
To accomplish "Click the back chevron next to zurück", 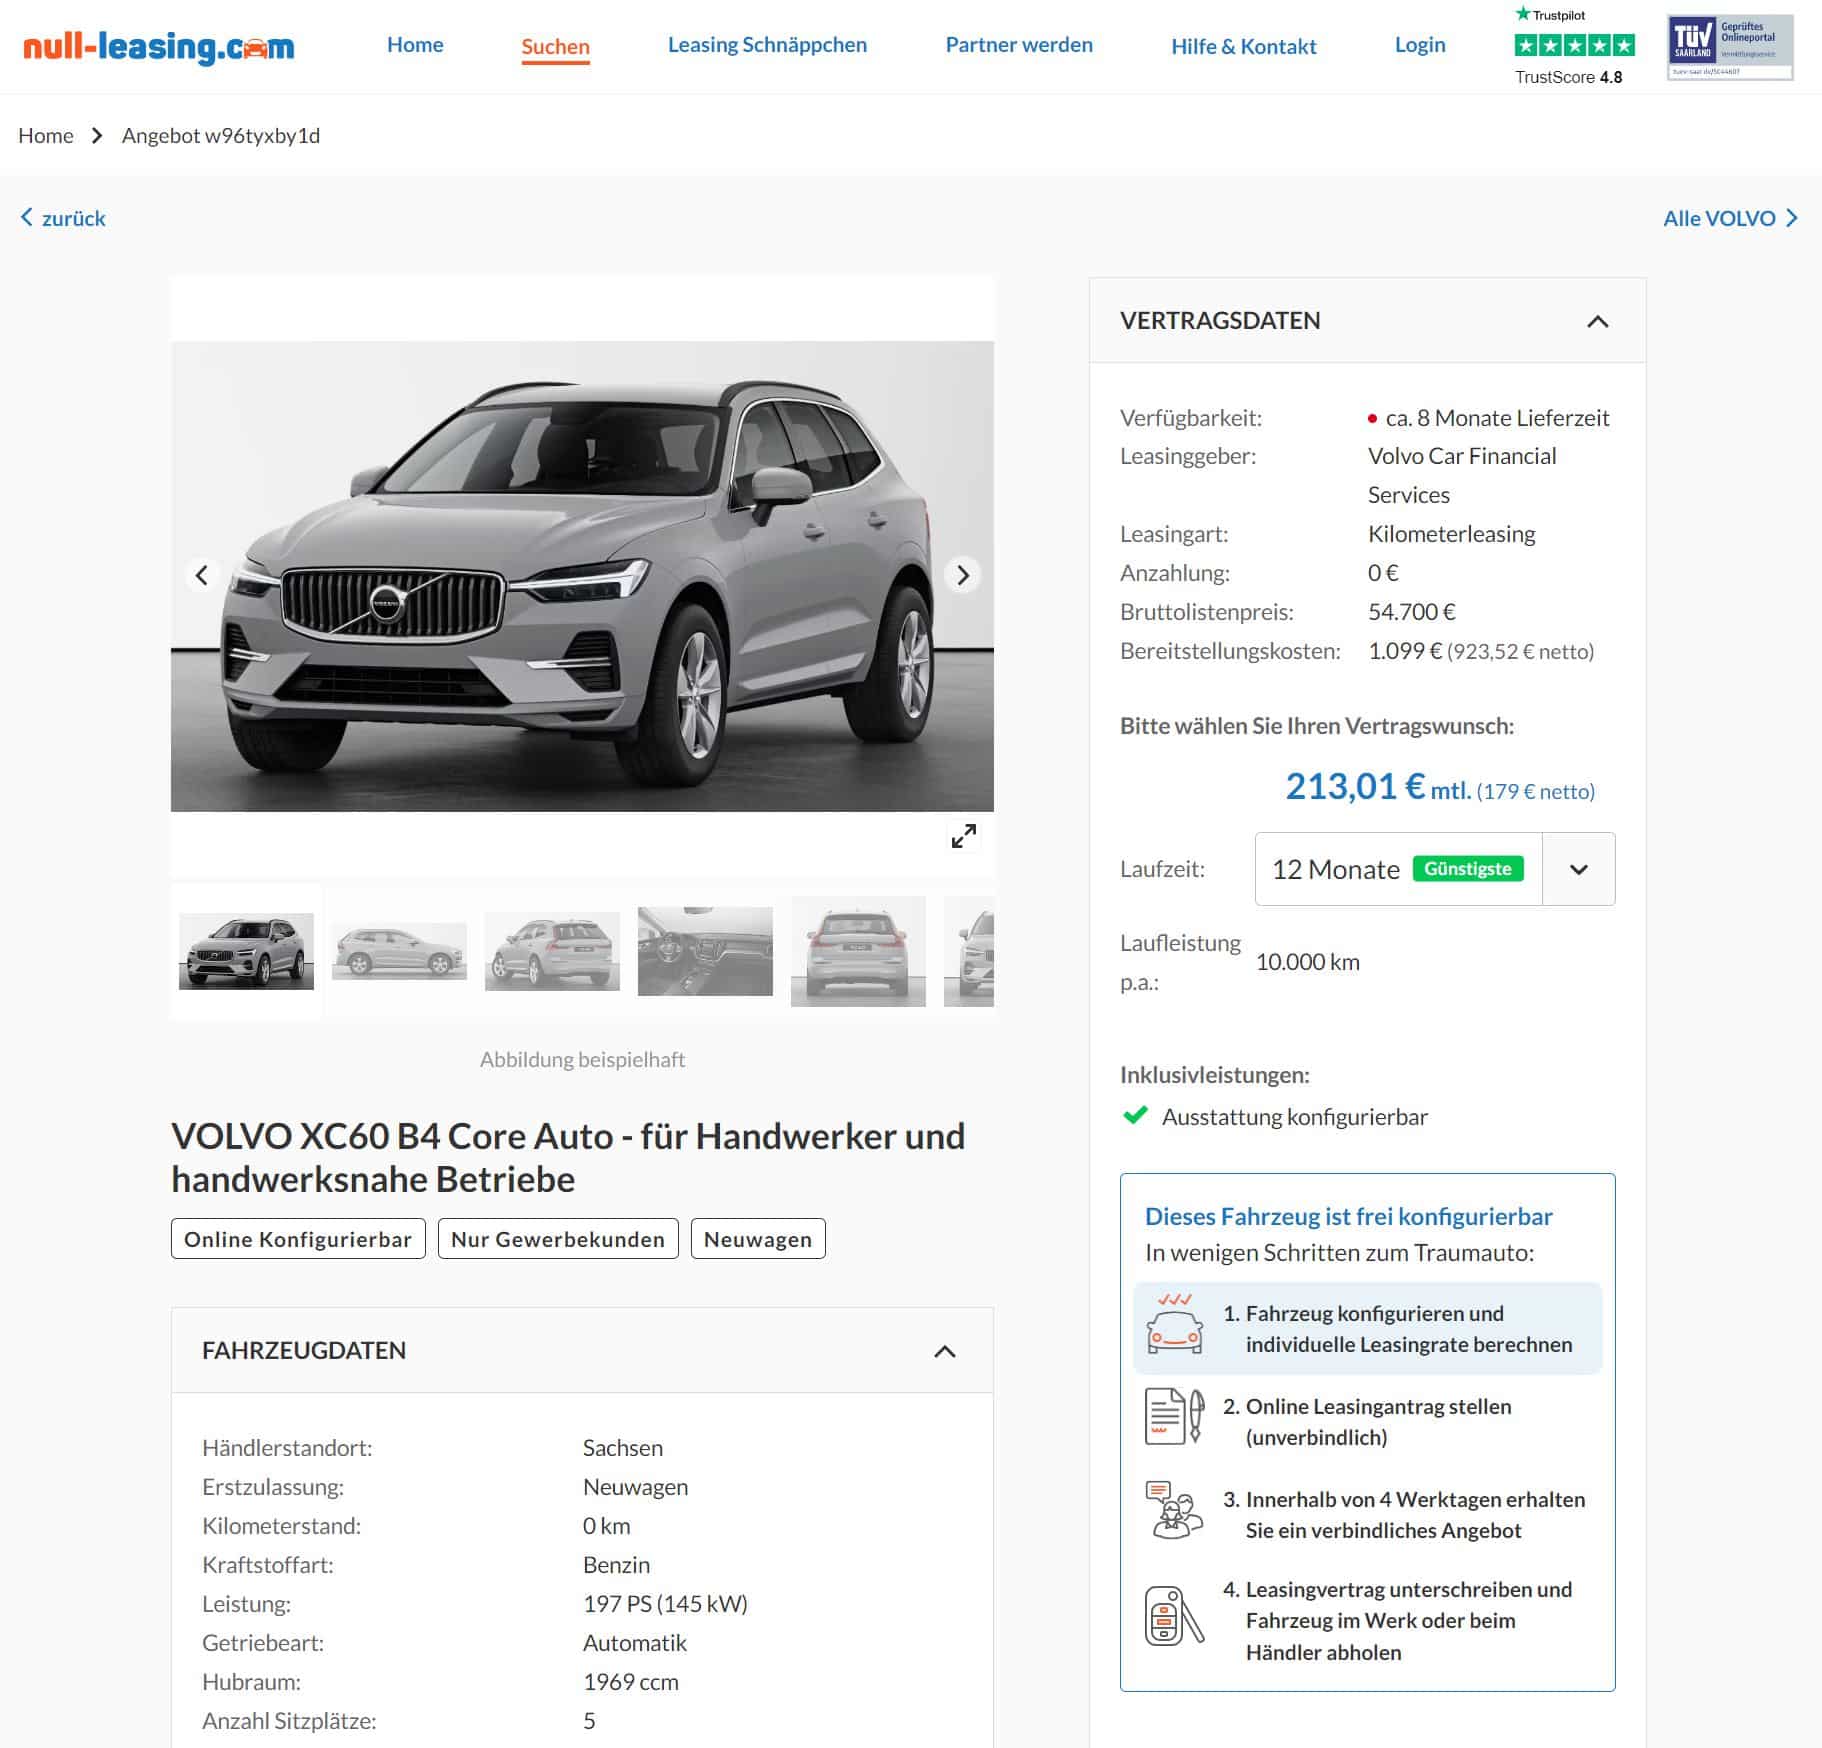I will click(27, 217).
